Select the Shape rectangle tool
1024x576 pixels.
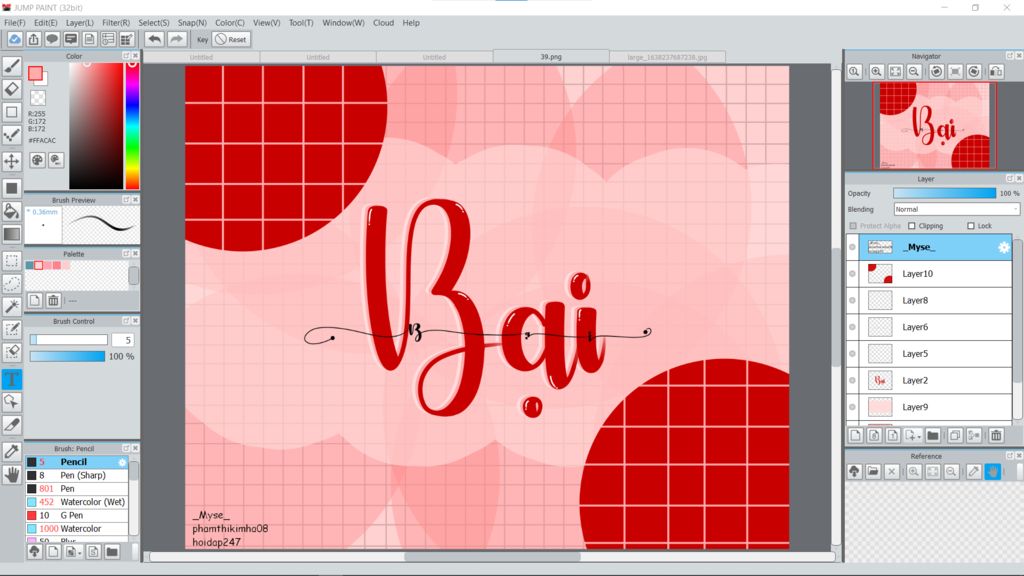point(12,112)
